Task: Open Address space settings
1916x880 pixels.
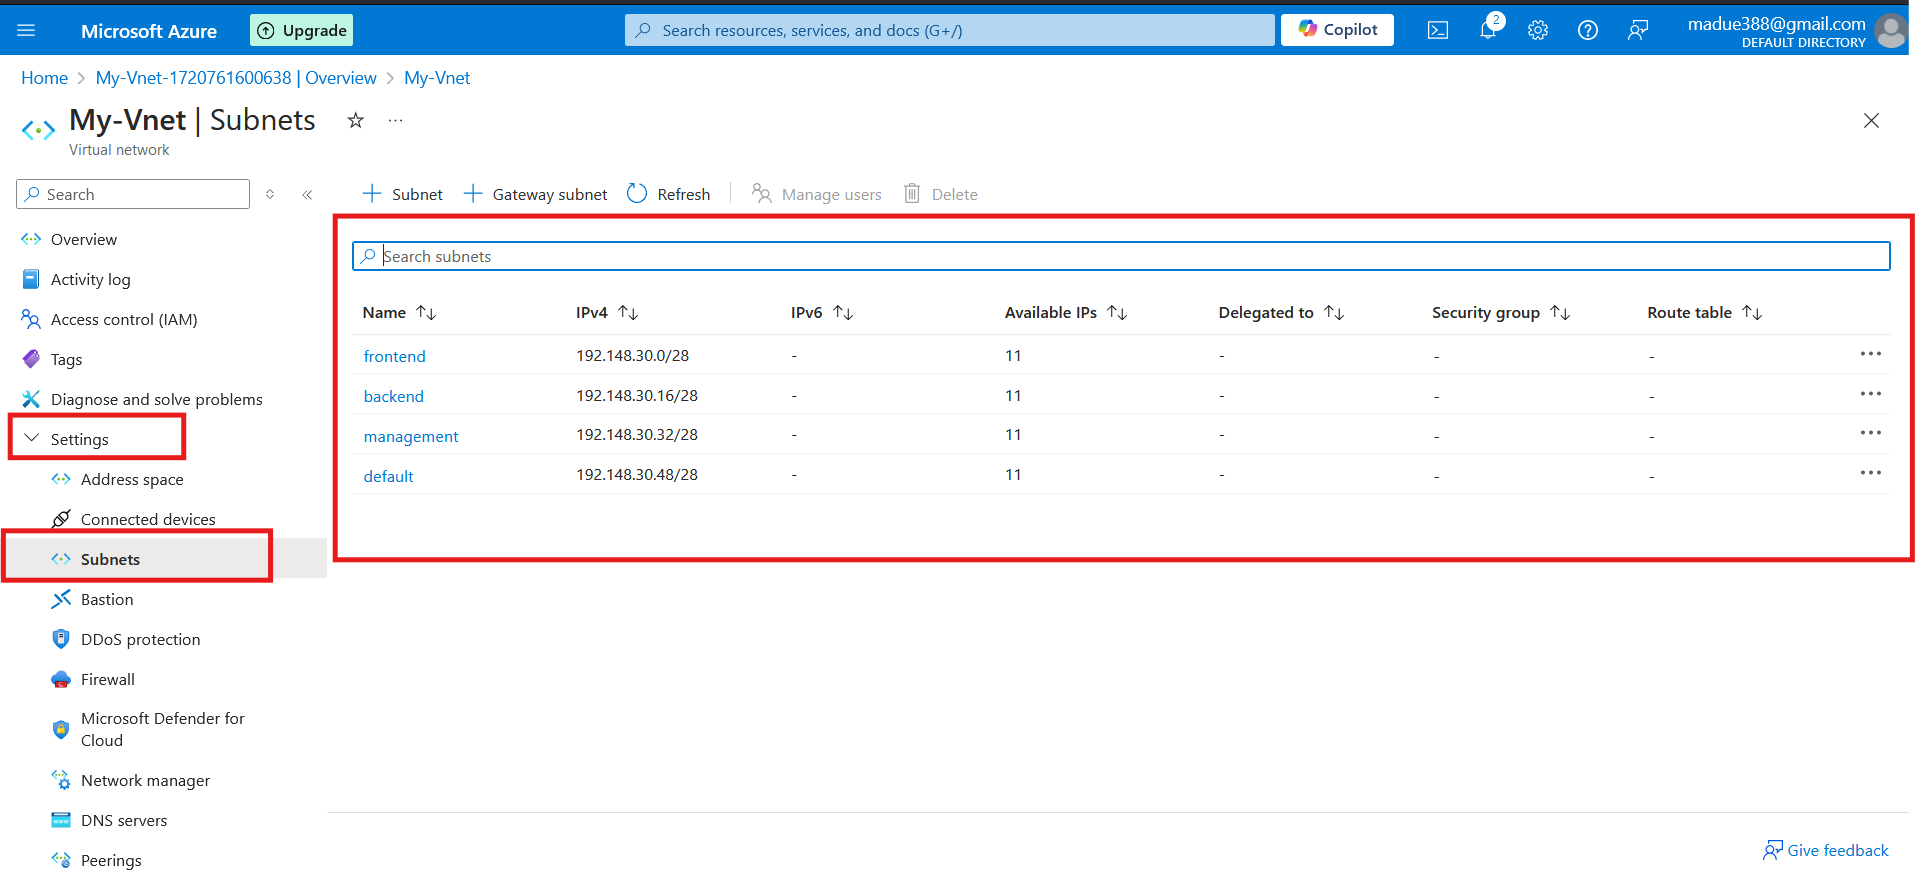Action: (132, 480)
